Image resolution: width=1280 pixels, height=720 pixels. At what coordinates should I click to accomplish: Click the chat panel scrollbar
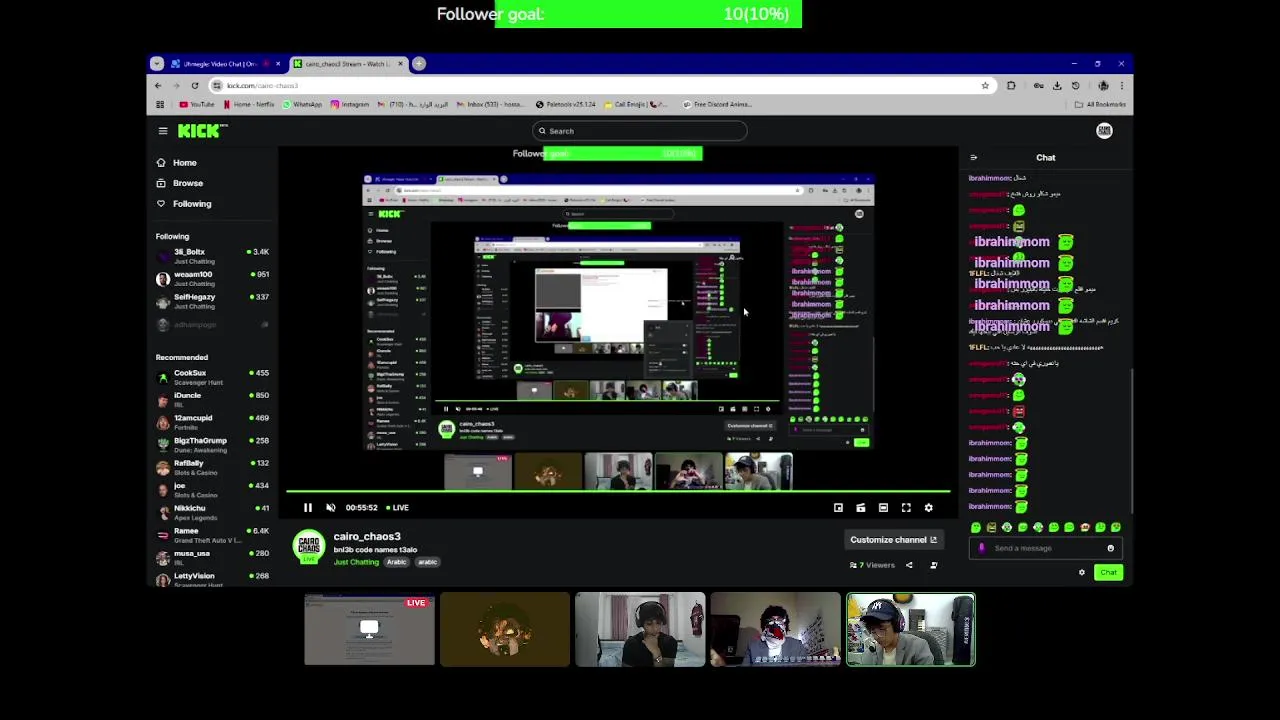point(1131,440)
